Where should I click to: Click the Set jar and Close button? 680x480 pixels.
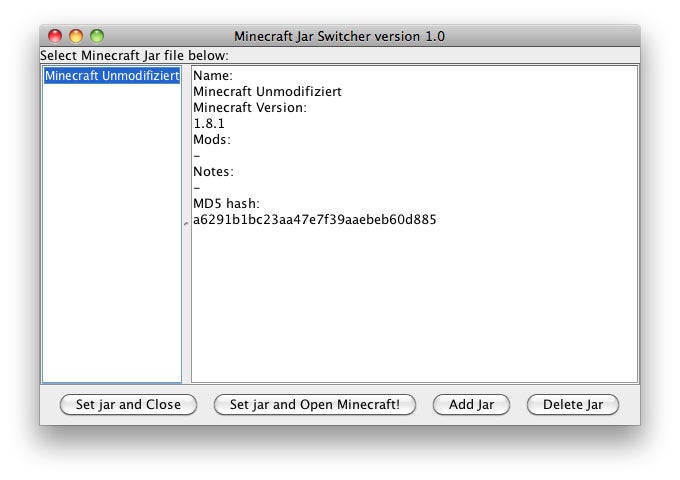coord(128,405)
